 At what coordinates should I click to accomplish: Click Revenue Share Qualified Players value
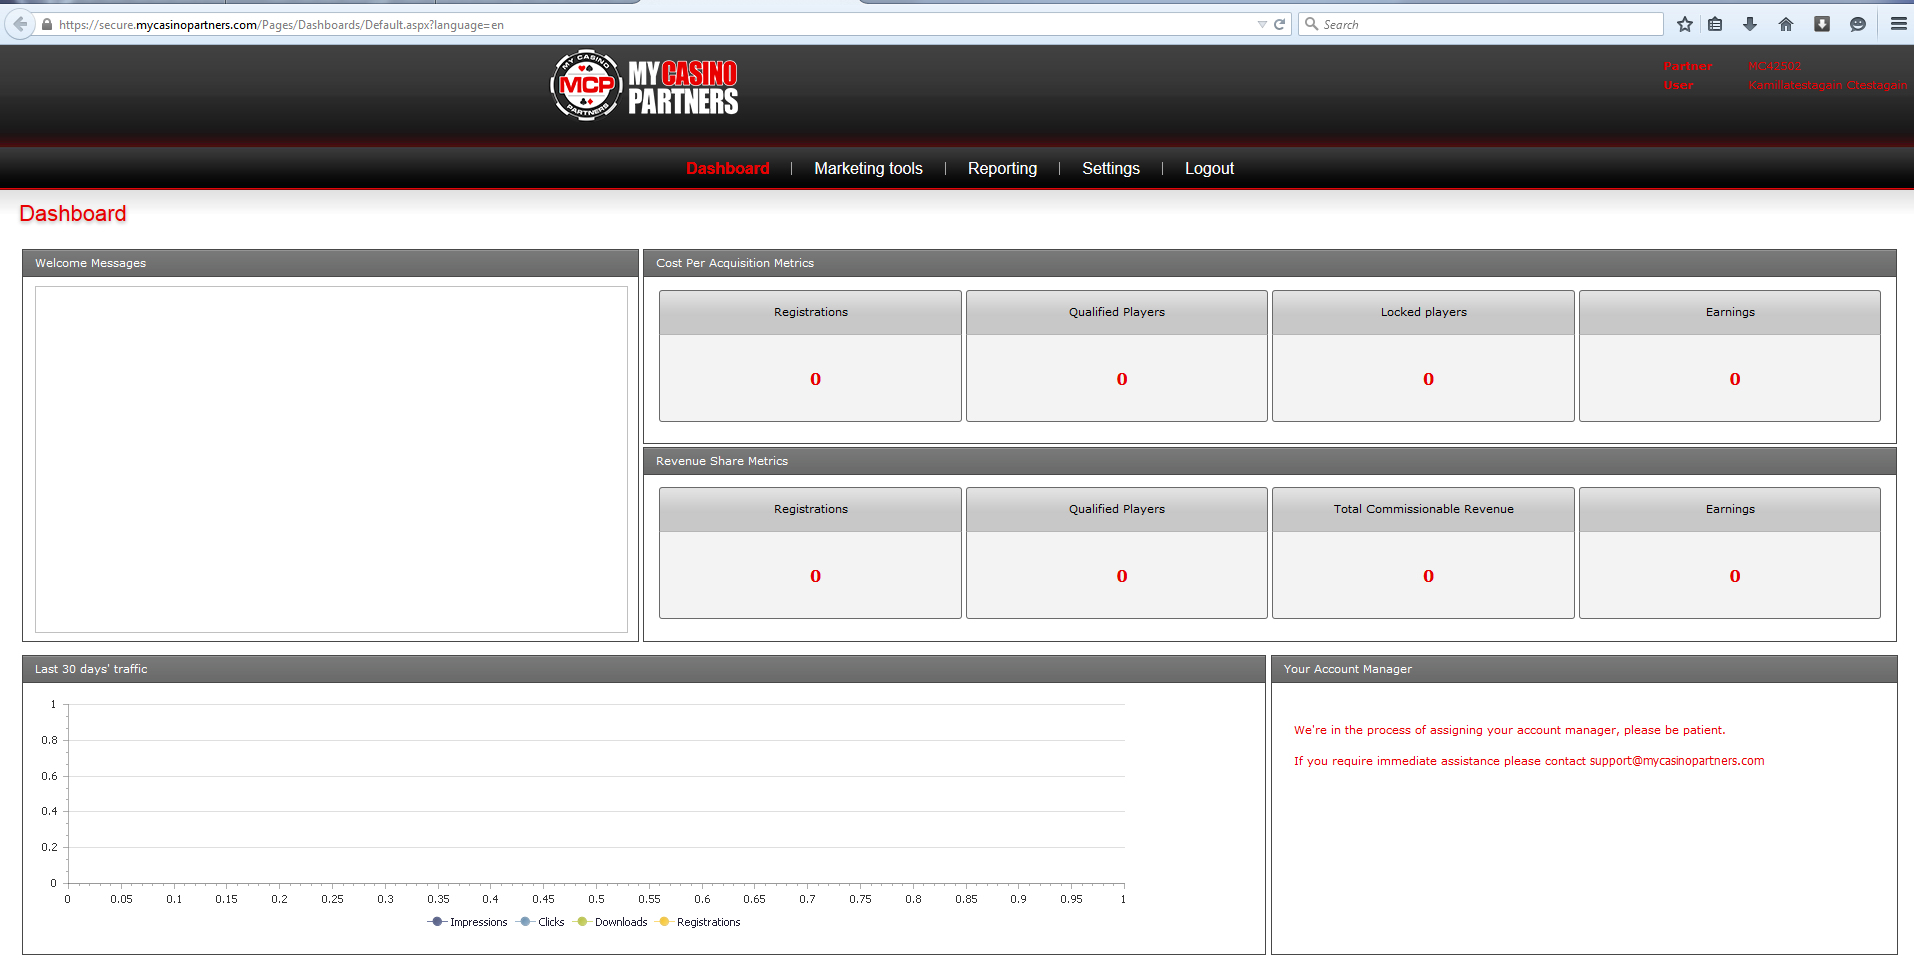(1122, 576)
